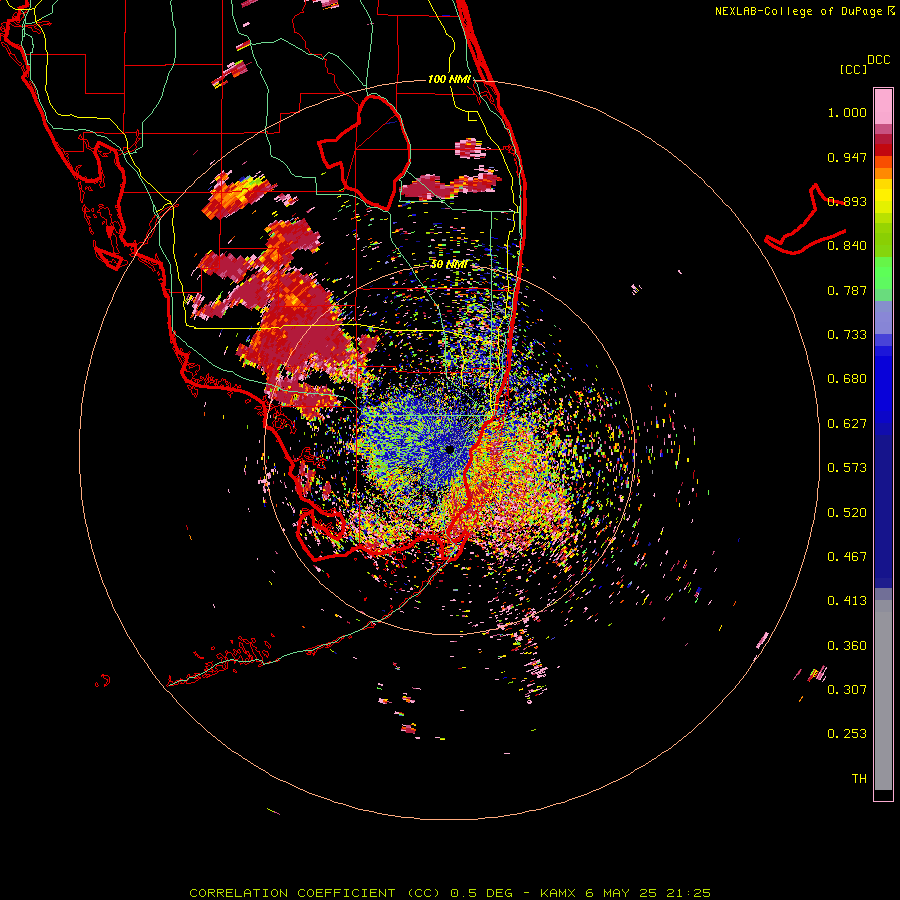The image size is (900, 900).
Task: Click the 100 NMI range ring label
Action: point(449,79)
